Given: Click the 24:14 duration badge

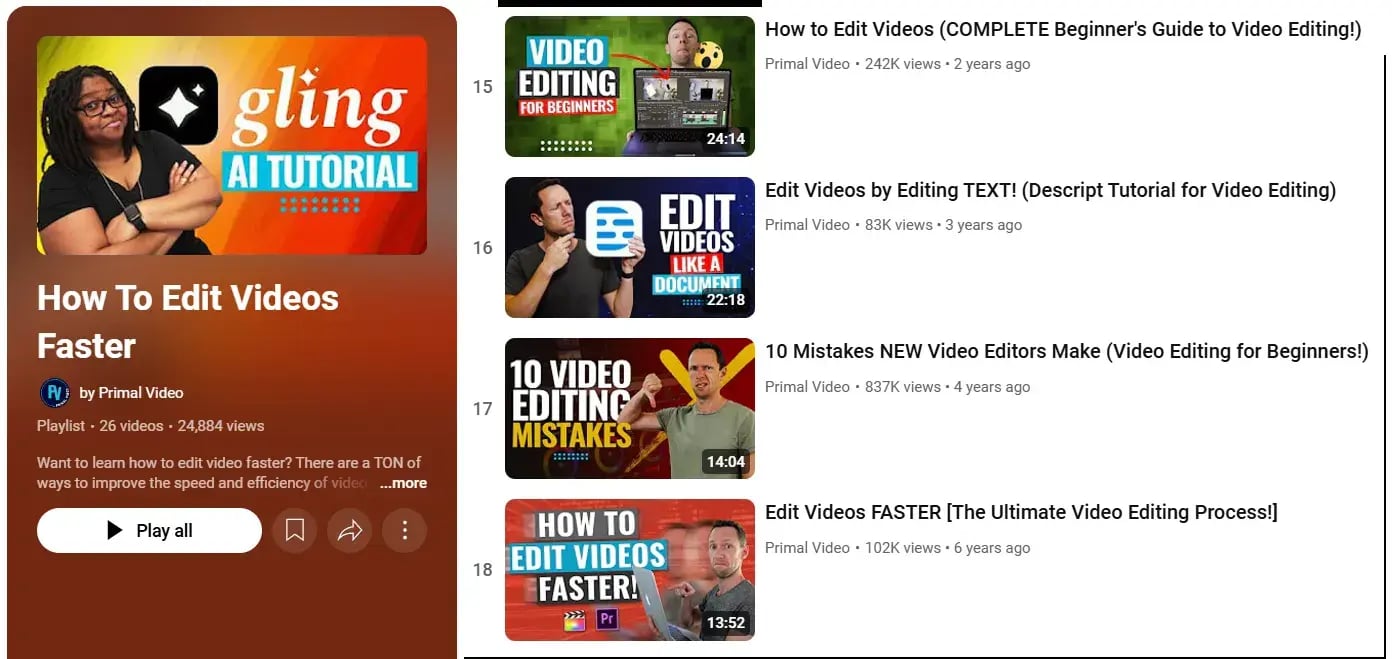Looking at the screenshot, I should (x=725, y=139).
